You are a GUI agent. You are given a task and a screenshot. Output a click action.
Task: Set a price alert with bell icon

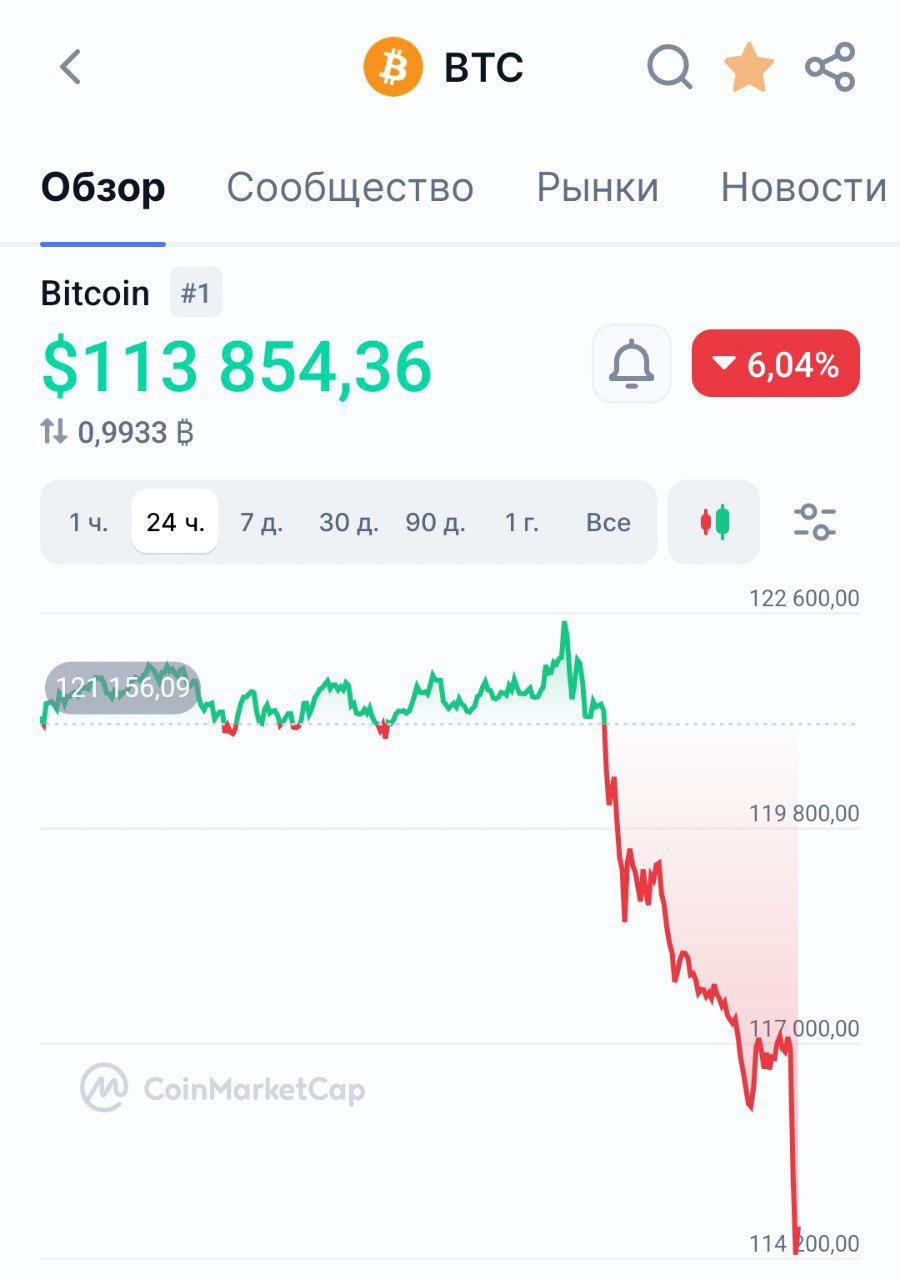pyautogui.click(x=632, y=364)
